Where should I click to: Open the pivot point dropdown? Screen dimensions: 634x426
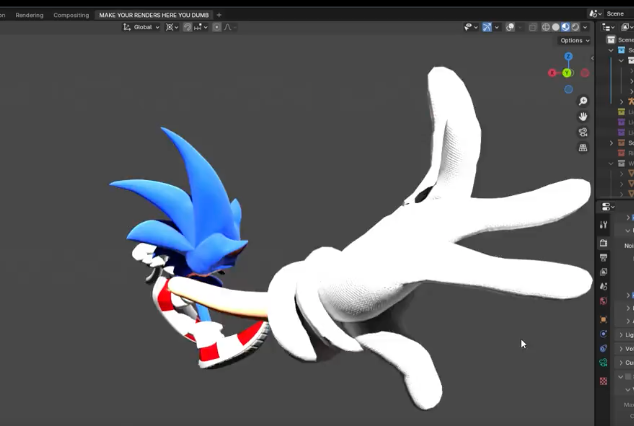(x=172, y=27)
